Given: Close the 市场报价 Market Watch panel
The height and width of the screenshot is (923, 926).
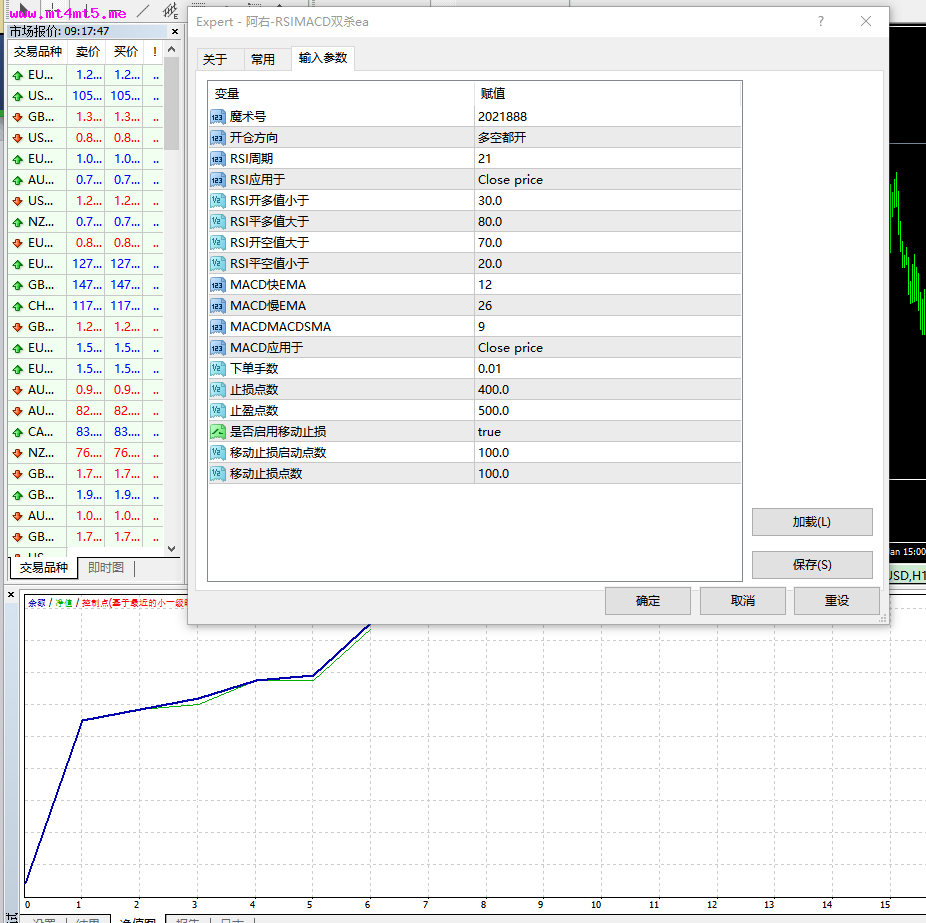Looking at the screenshot, I should coord(175,31).
